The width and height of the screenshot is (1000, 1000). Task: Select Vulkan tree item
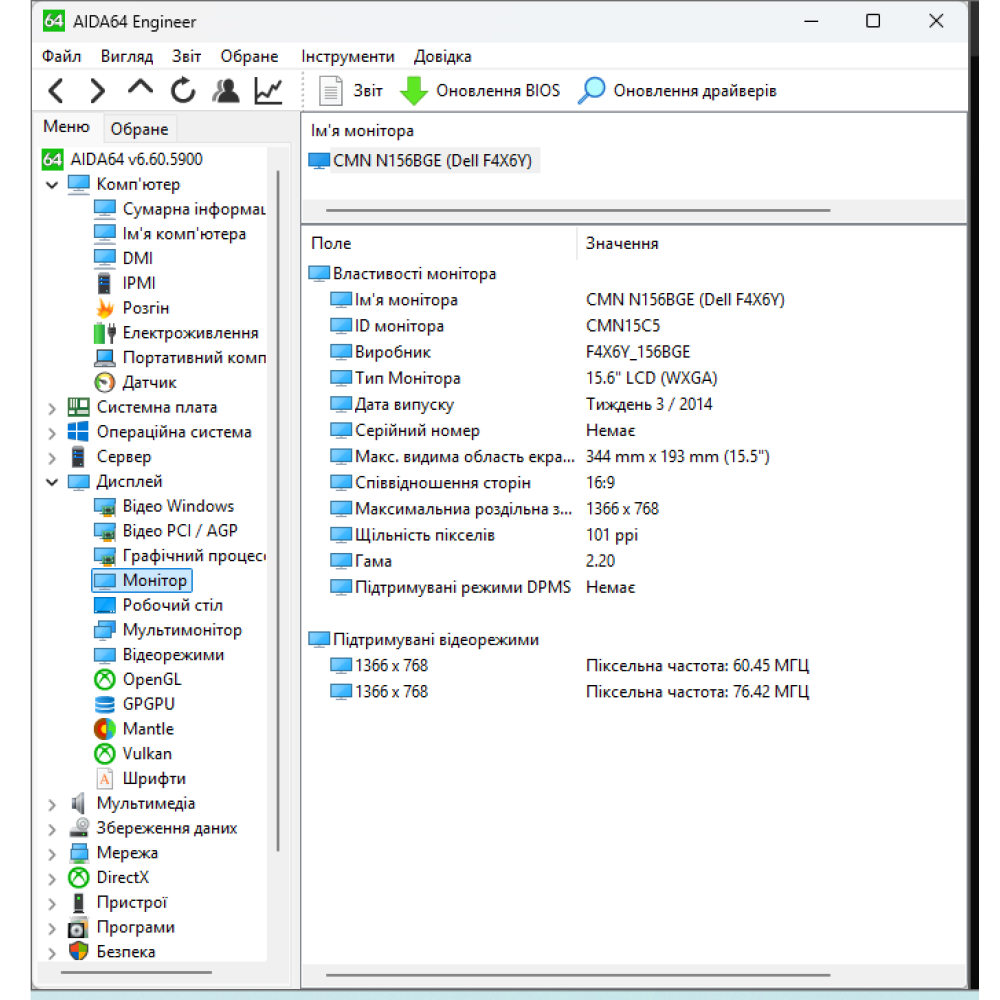[x=133, y=754]
